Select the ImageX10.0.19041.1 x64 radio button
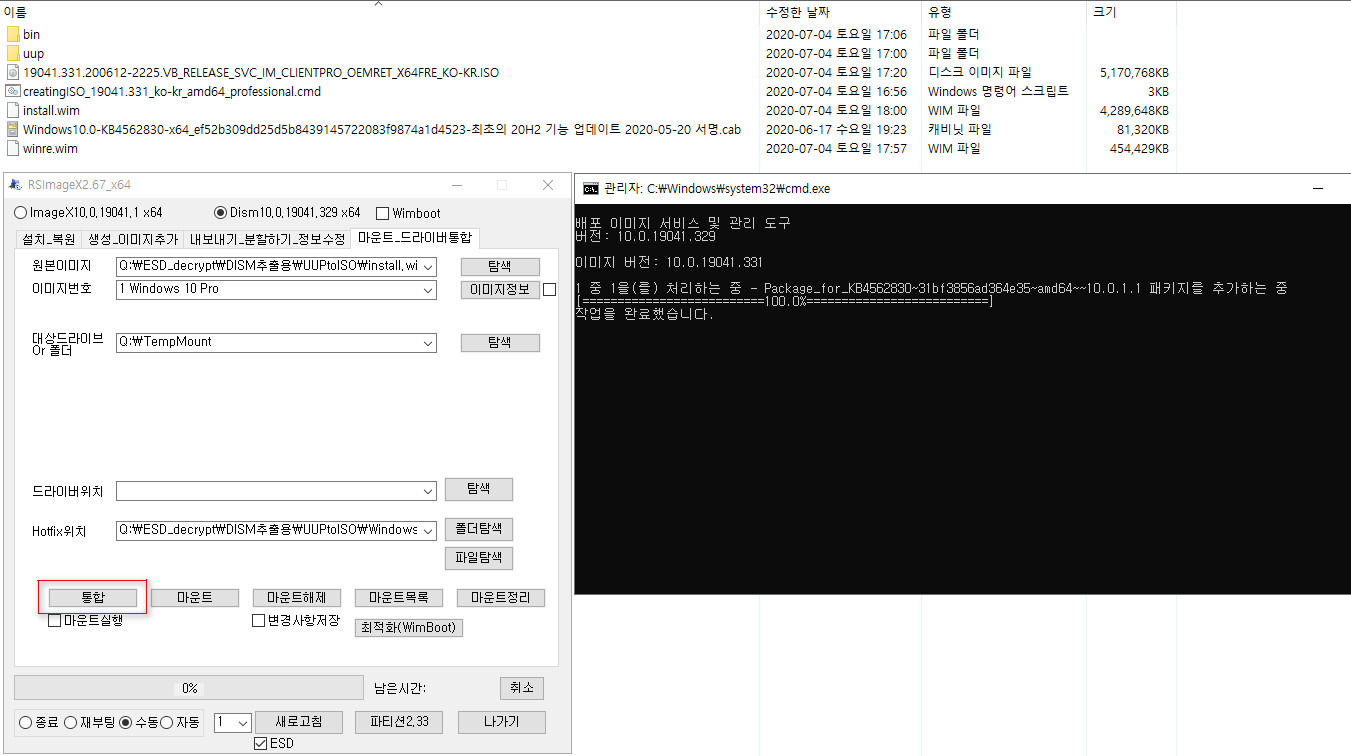The width and height of the screenshot is (1351, 756). pyautogui.click(x=21, y=213)
